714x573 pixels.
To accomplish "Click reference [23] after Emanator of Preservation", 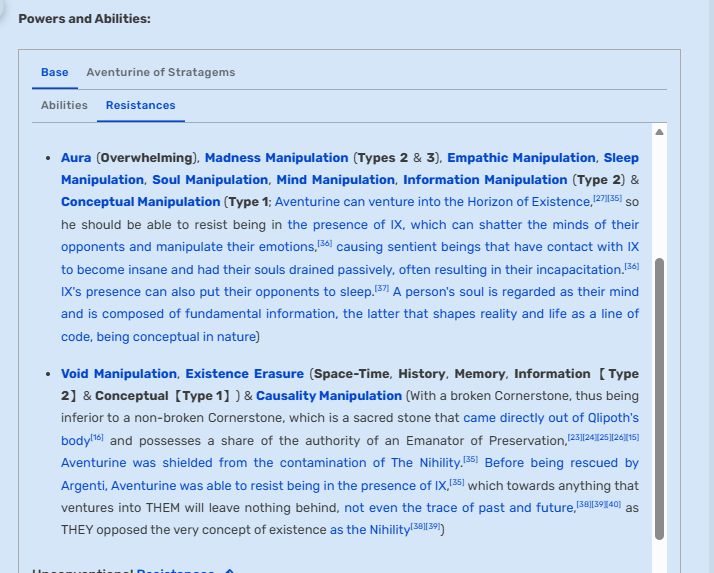I will pos(575,437).
